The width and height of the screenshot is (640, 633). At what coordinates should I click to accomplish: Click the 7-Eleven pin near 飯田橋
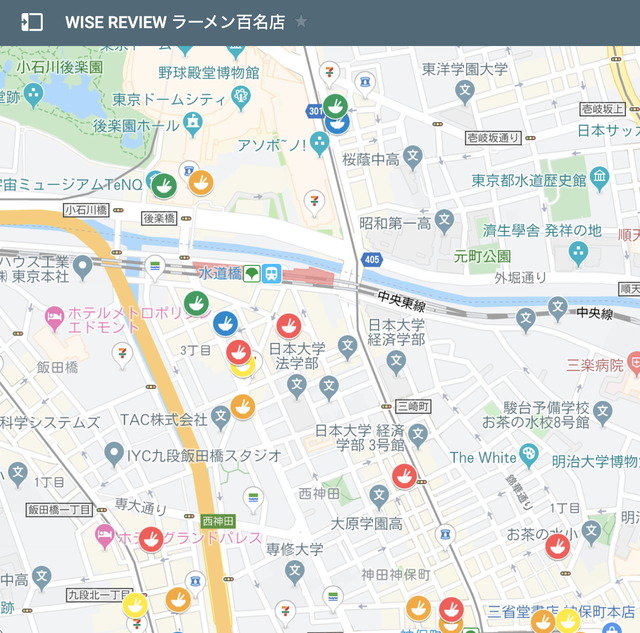(122, 355)
